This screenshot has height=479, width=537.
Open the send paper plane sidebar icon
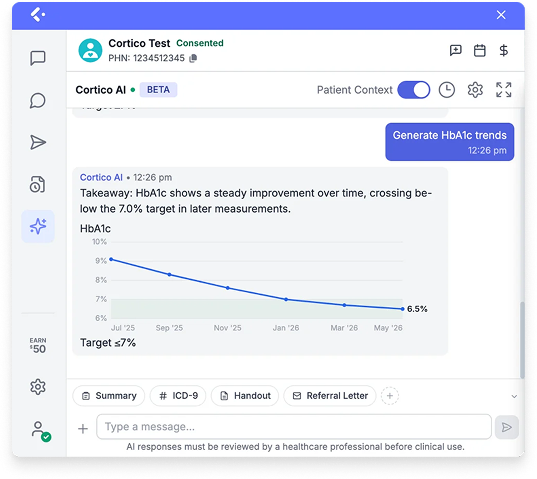click(38, 142)
